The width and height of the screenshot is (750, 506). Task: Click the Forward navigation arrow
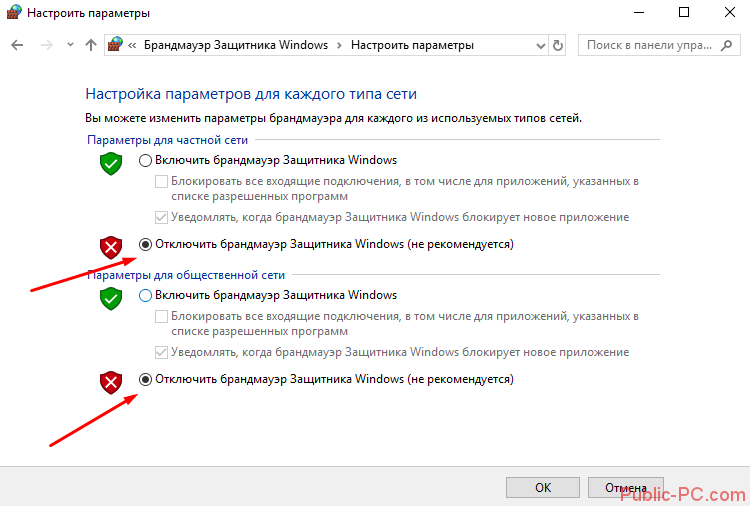coord(46,45)
